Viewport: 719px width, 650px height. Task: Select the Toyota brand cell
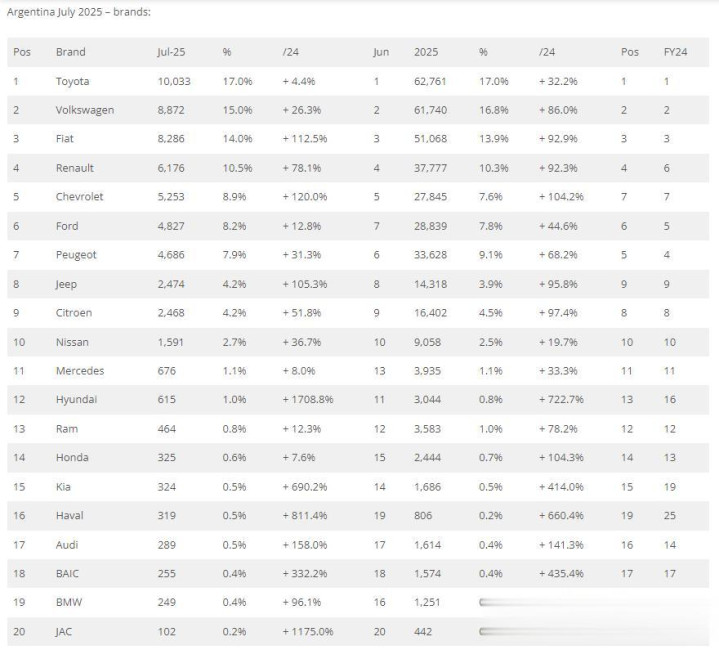(x=72, y=81)
